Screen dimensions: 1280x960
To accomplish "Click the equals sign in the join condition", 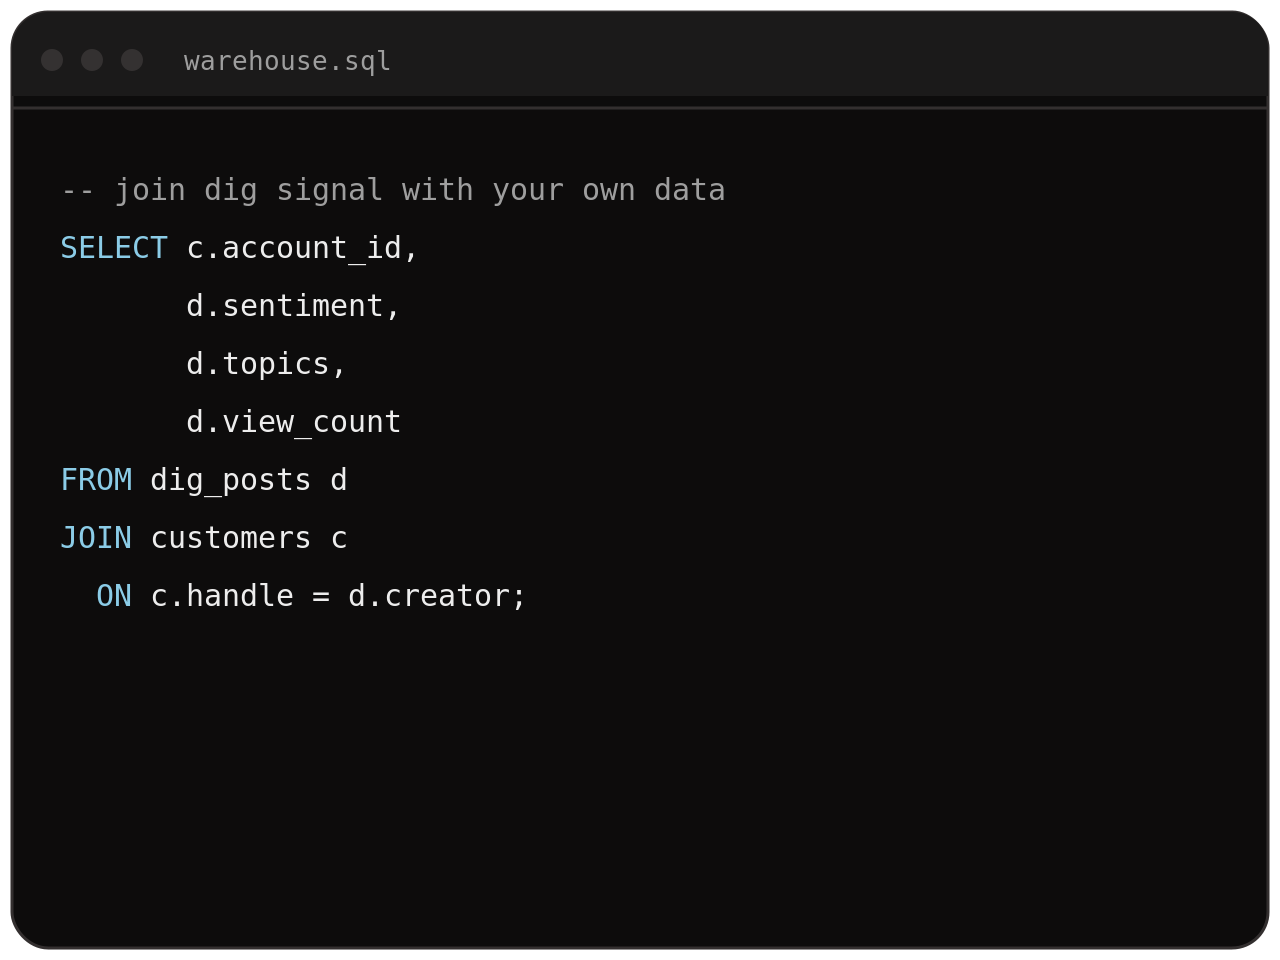I will (321, 597).
